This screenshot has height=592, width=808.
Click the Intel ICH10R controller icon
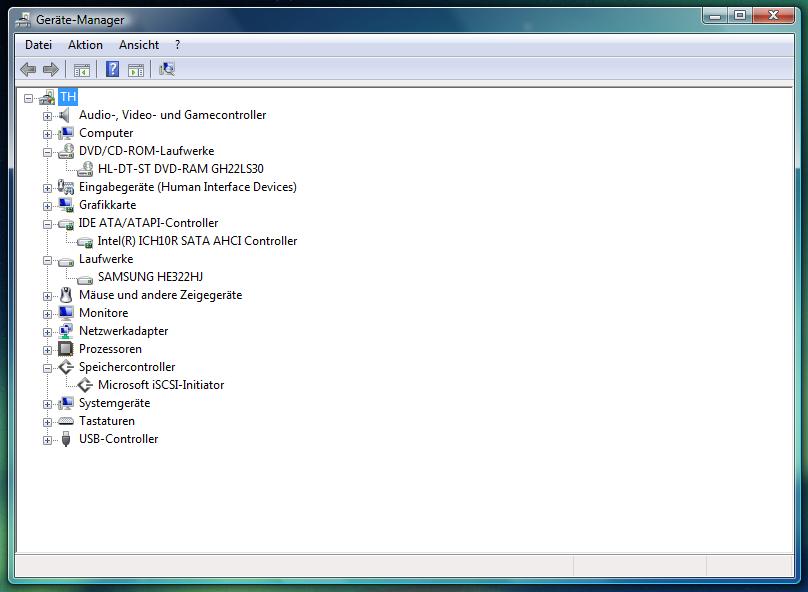coord(85,242)
